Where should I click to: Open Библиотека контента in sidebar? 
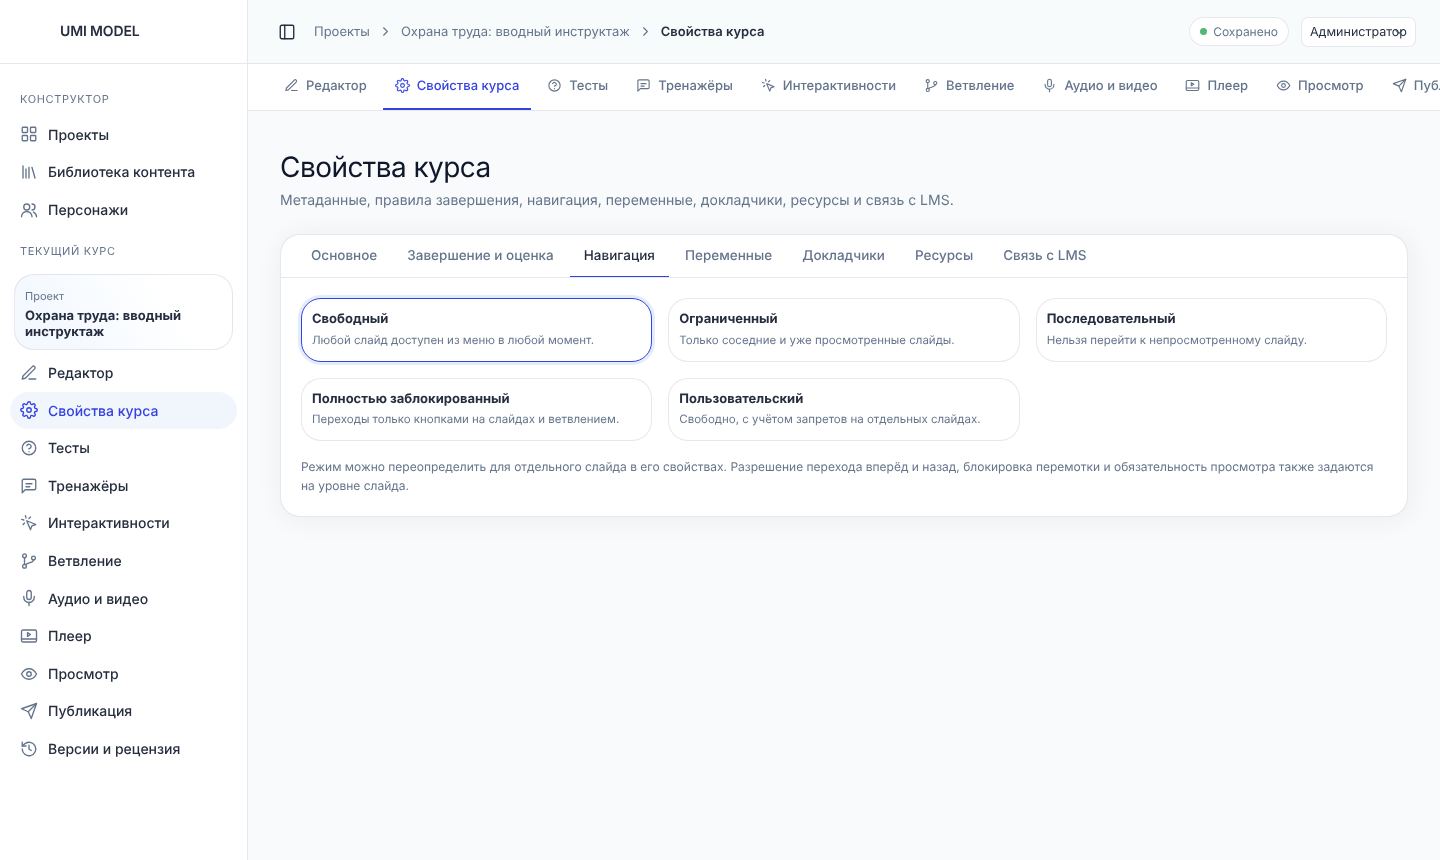pyautogui.click(x=123, y=172)
